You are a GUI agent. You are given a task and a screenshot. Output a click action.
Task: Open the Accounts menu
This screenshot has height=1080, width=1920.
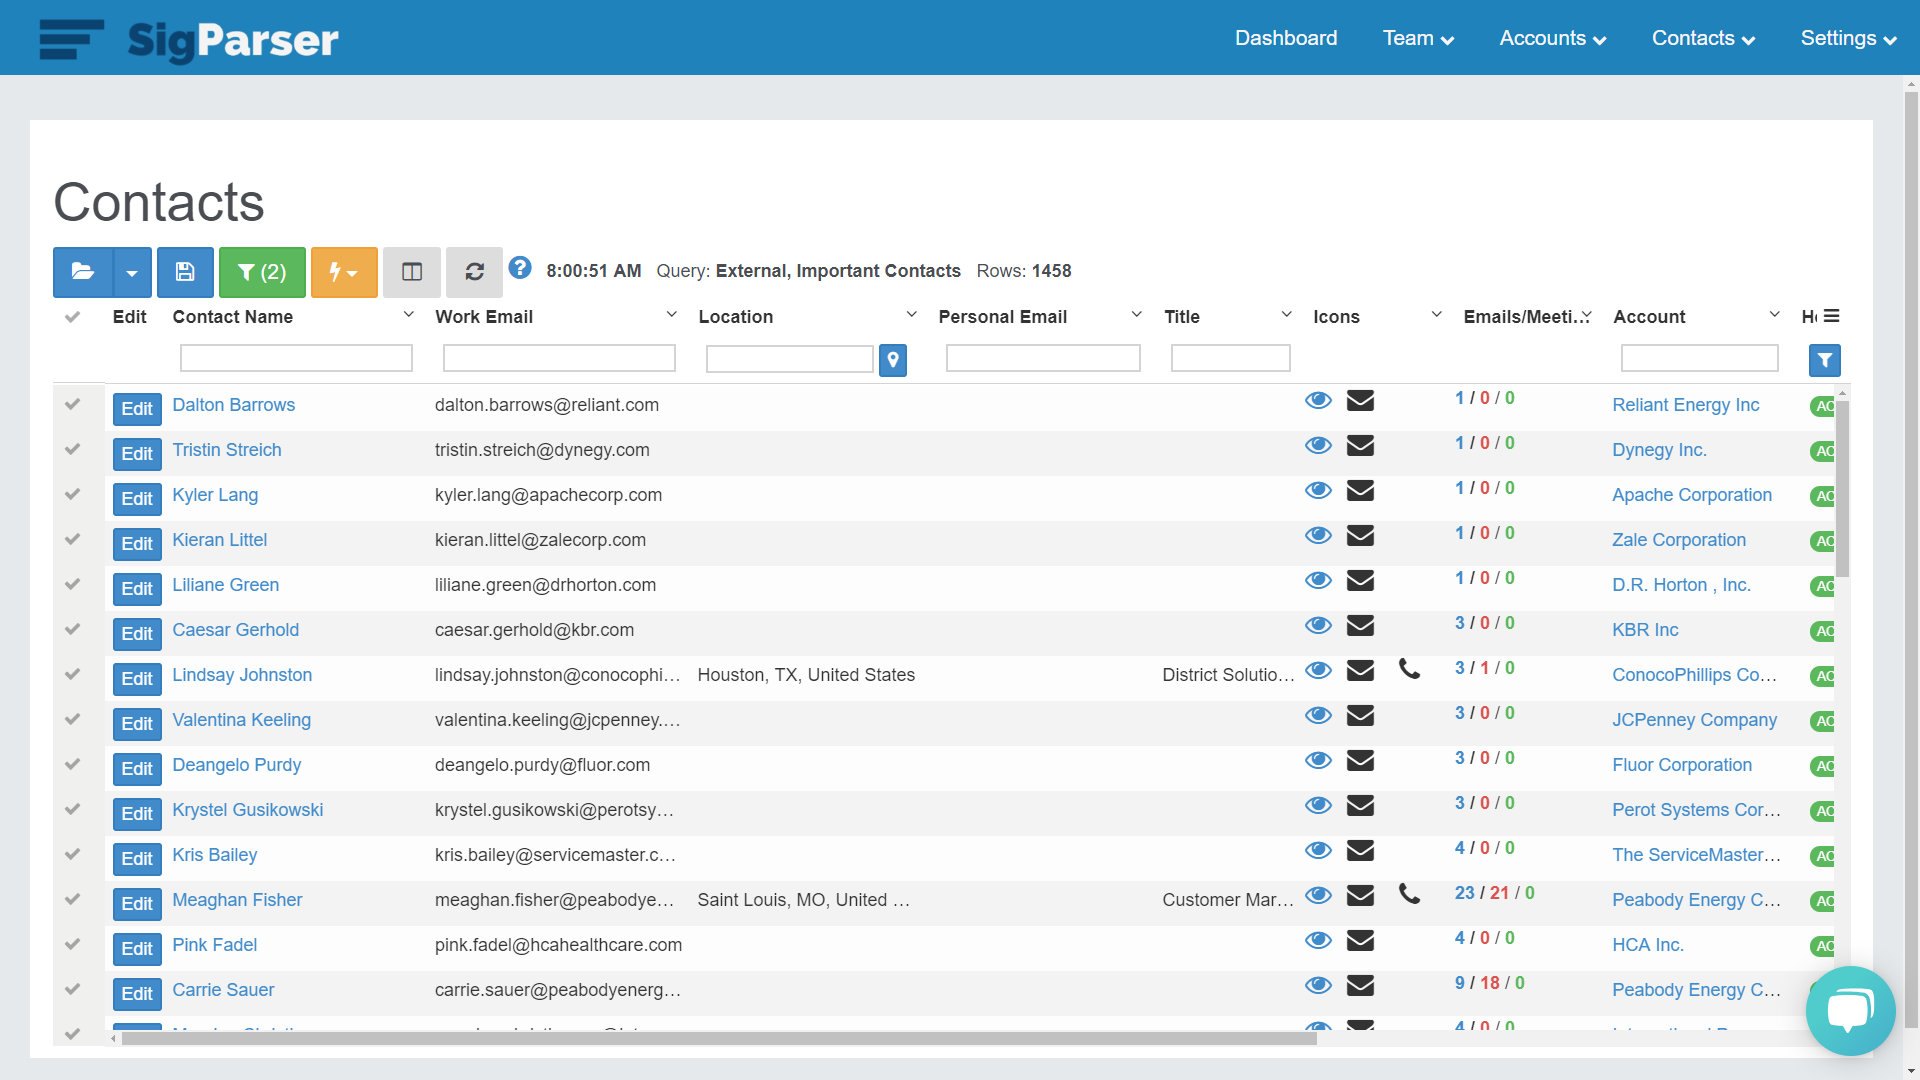pos(1552,38)
